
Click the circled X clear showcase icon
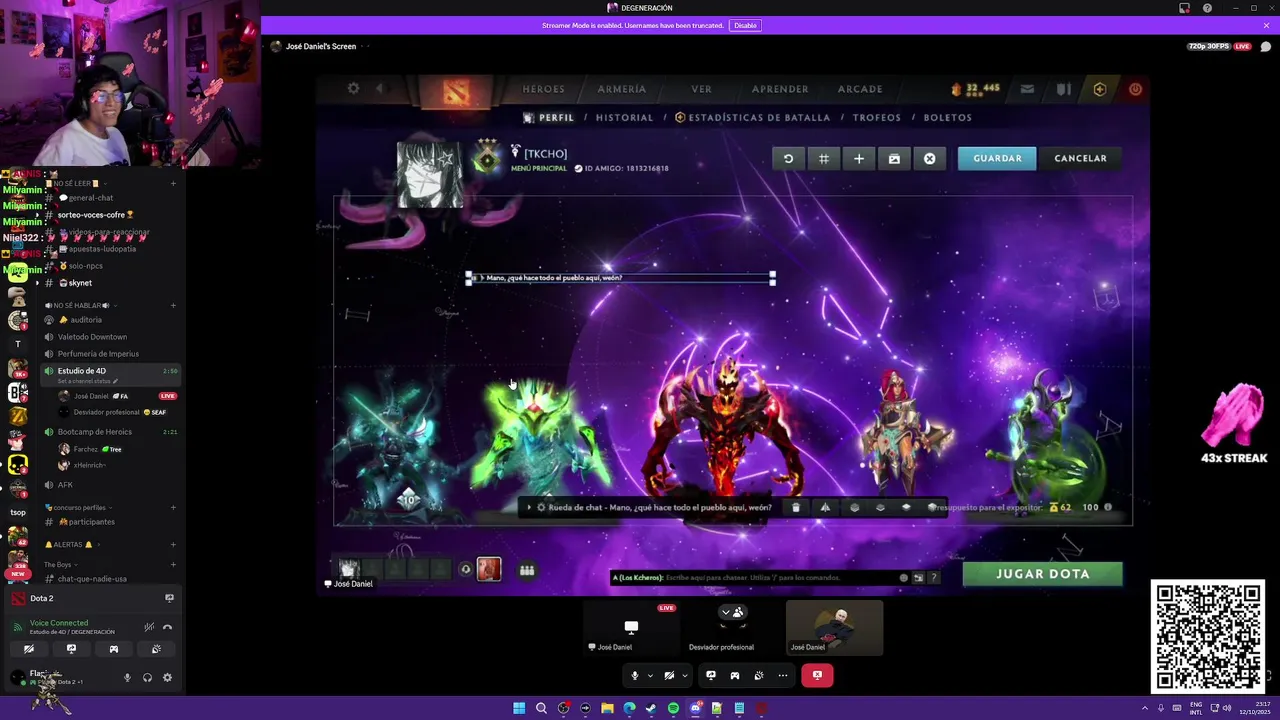click(x=929, y=158)
